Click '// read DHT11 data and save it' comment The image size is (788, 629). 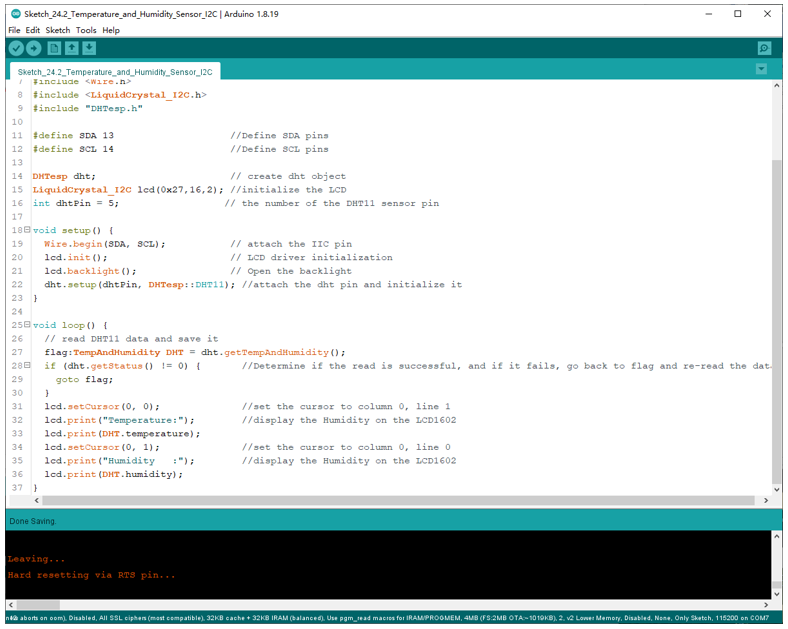pyautogui.click(x=131, y=339)
